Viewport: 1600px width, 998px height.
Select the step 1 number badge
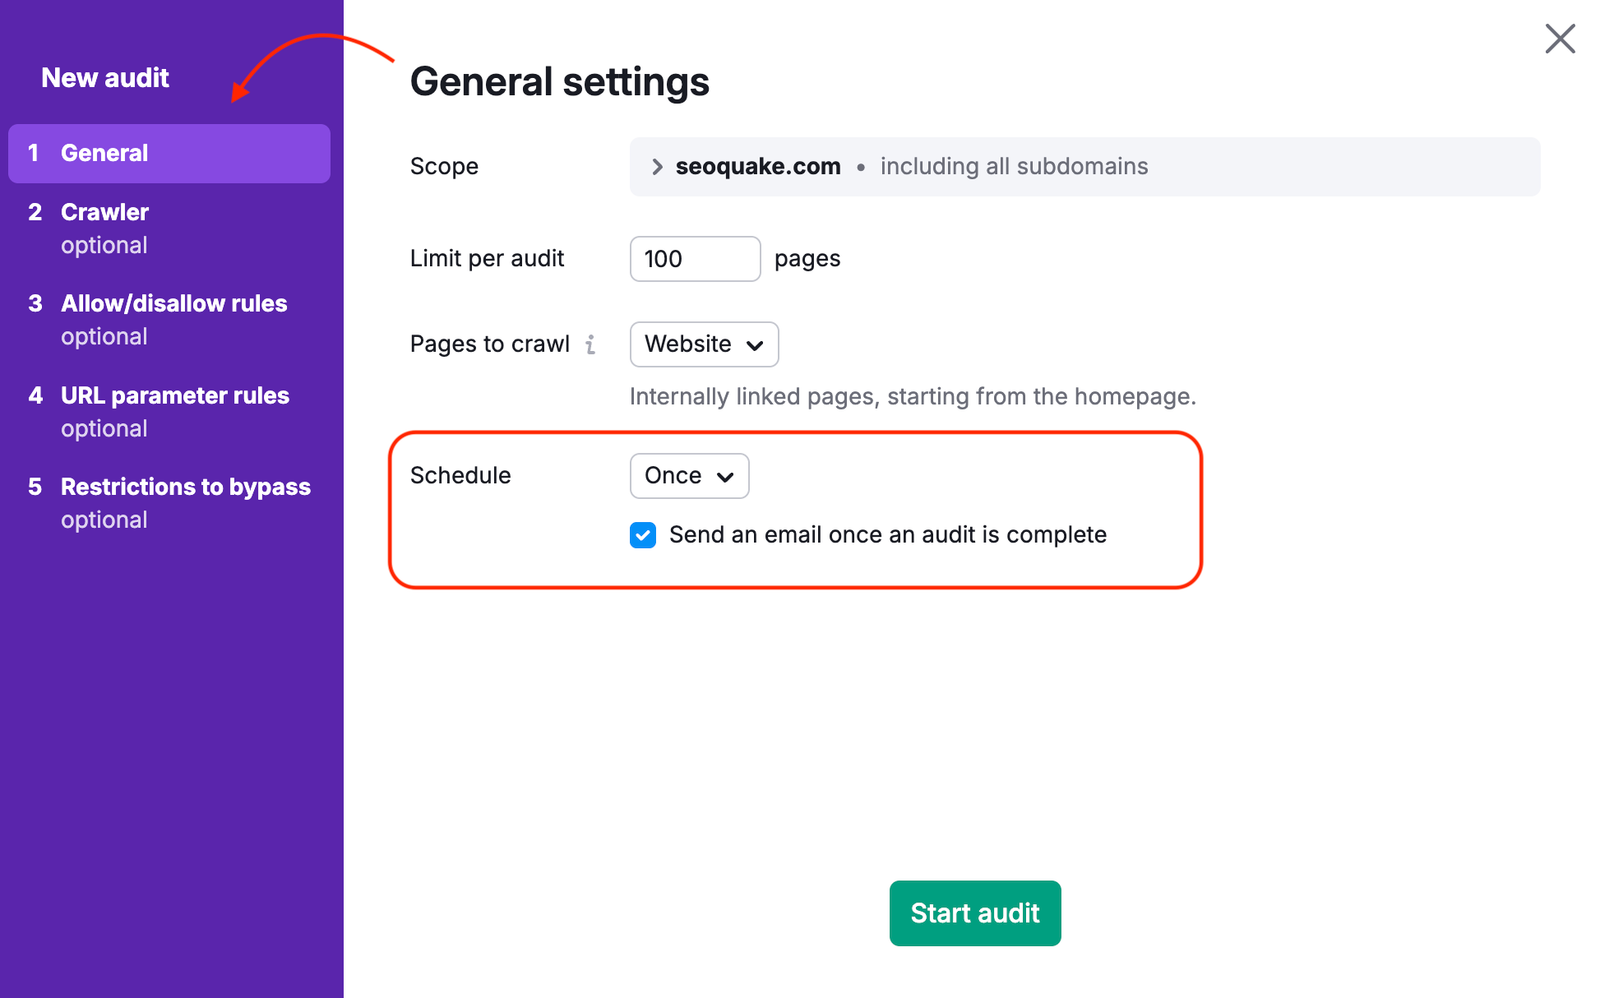click(35, 153)
